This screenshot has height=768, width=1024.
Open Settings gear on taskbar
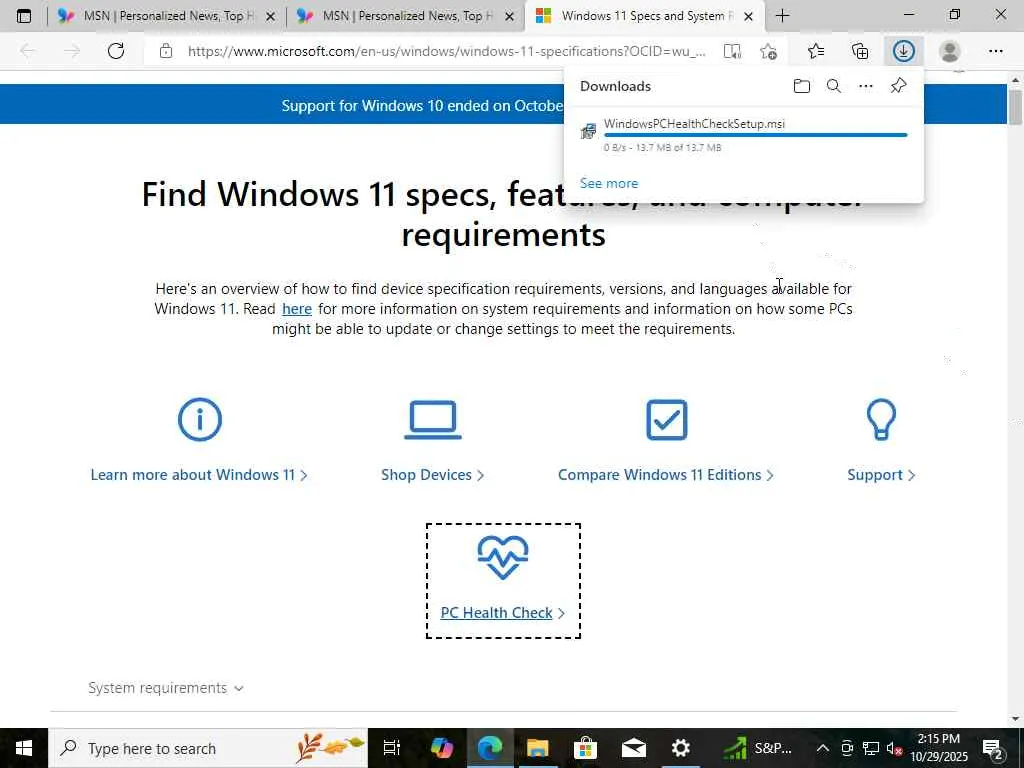pos(680,748)
